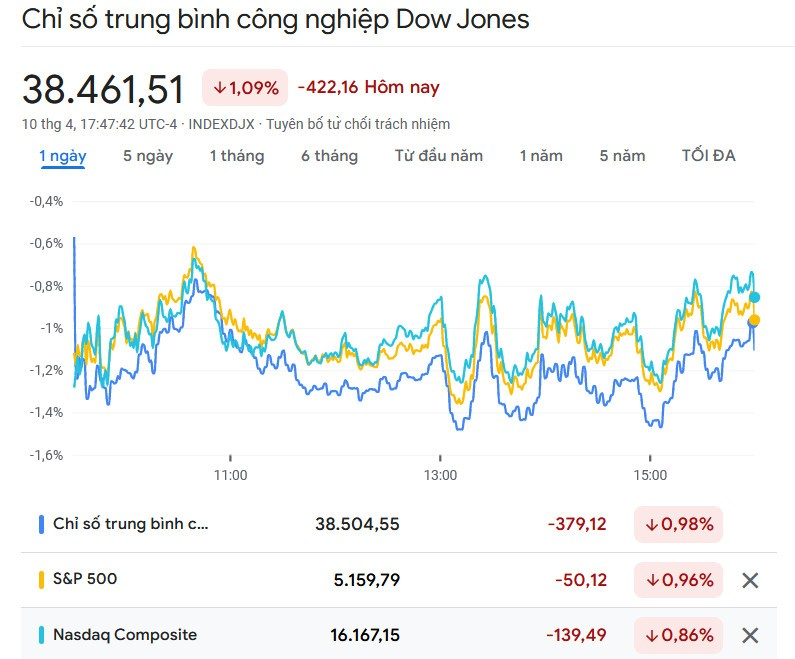The image size is (795, 659).
Task: Click the S&P 500 yellow color marker
Action: pyautogui.click(x=41, y=579)
